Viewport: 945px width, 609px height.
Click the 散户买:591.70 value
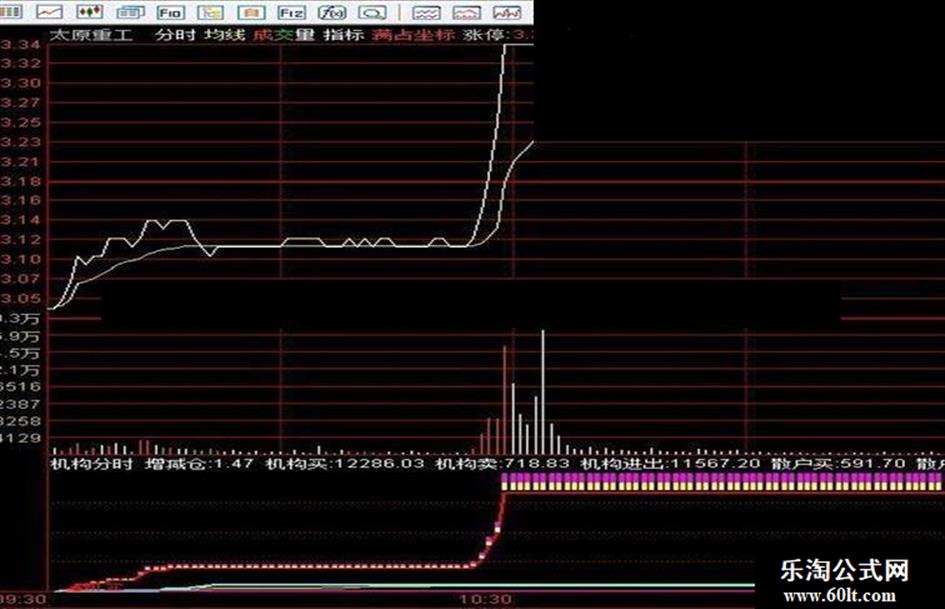tap(838, 464)
